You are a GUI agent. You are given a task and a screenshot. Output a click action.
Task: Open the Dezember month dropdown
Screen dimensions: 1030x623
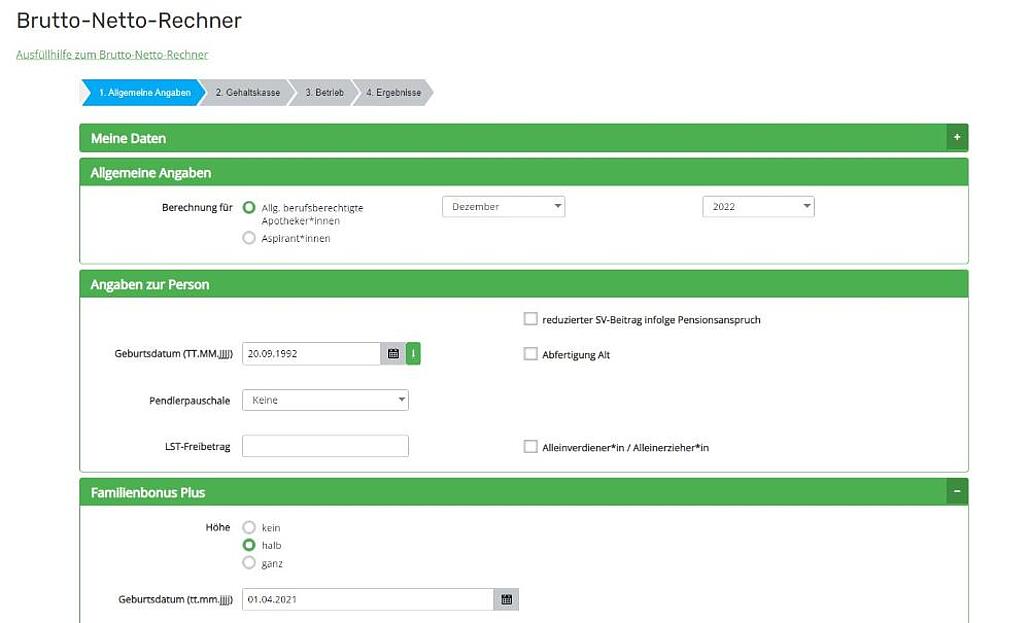pos(503,207)
